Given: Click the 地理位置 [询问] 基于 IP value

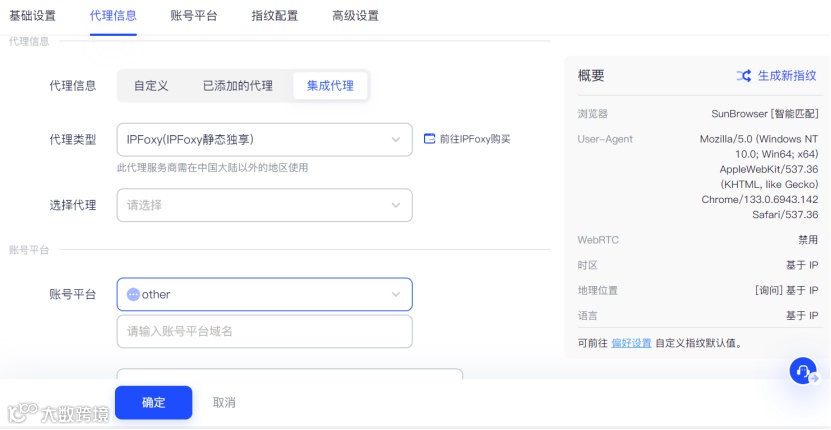Looking at the screenshot, I should coord(786,291).
